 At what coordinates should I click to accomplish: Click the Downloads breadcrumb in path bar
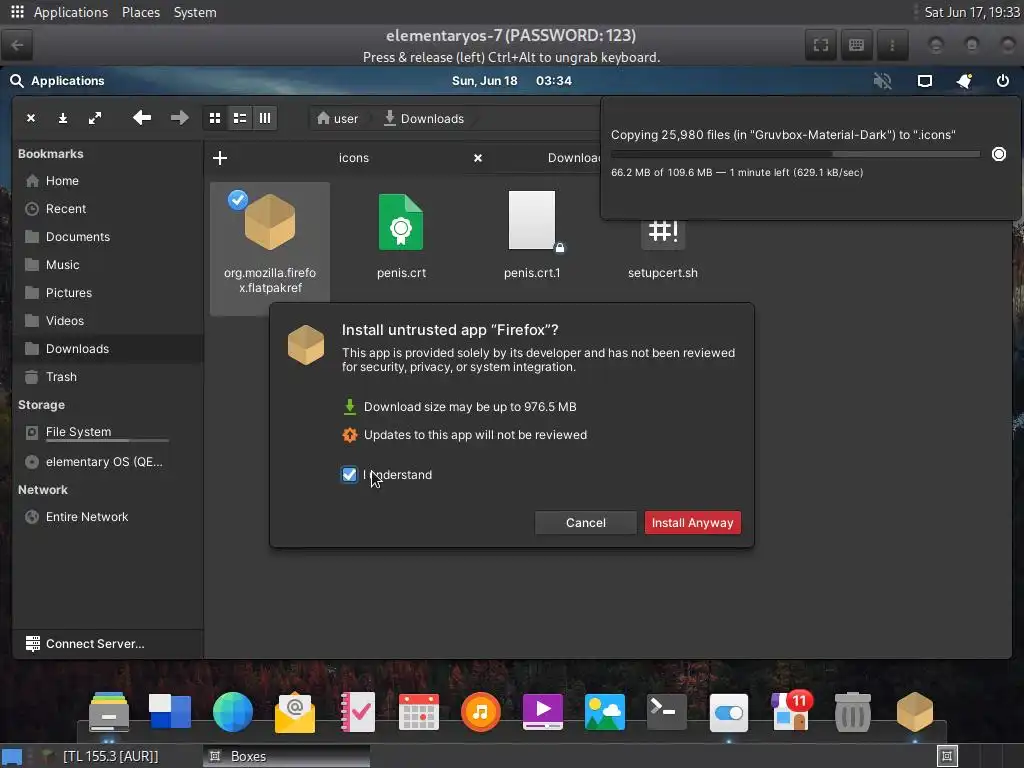423,118
